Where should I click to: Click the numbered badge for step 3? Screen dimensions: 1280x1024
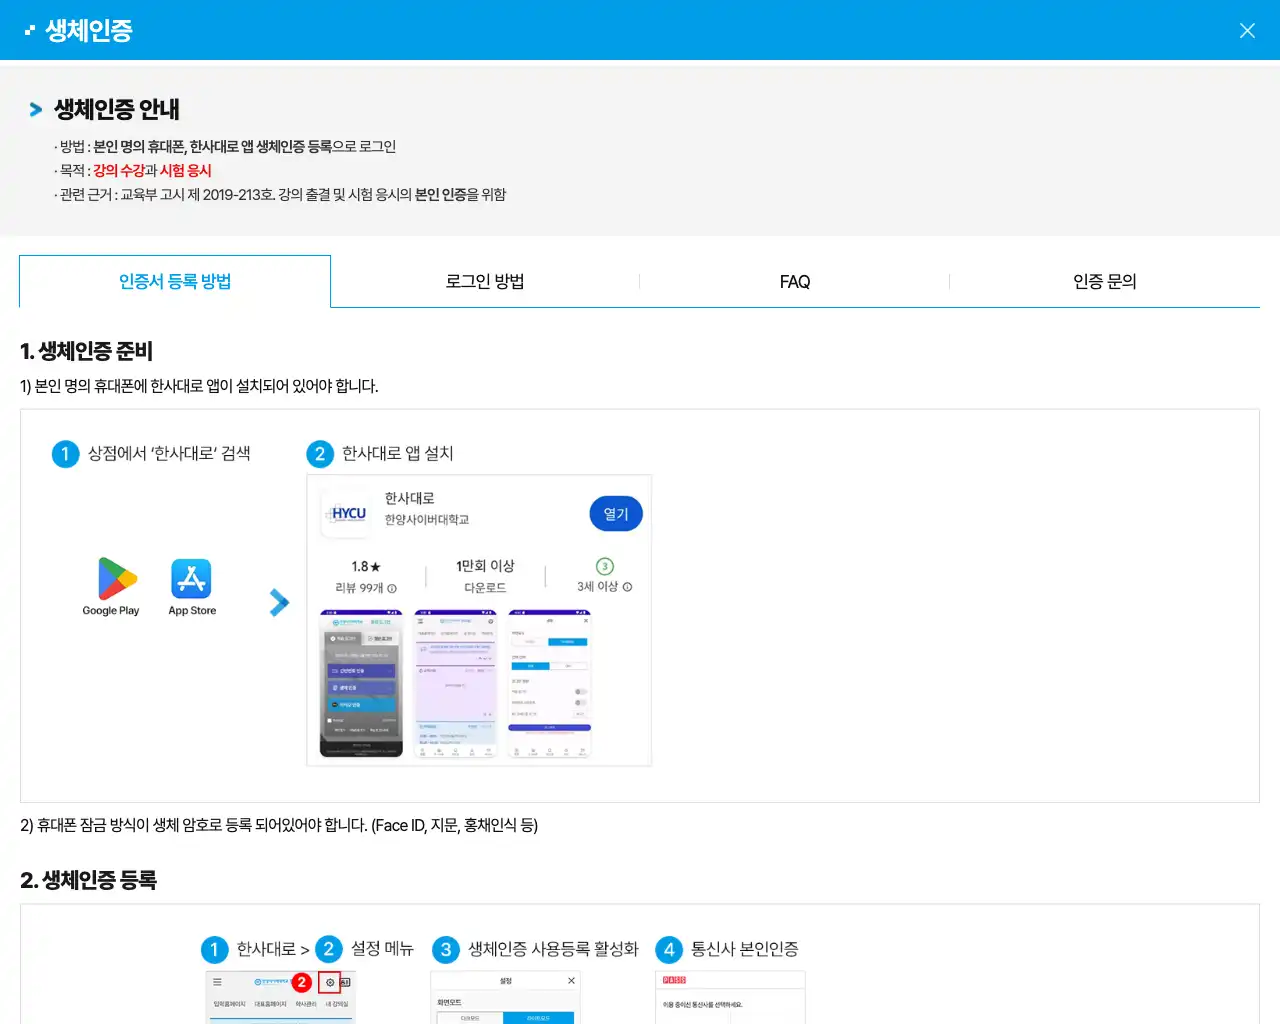pyautogui.click(x=446, y=949)
